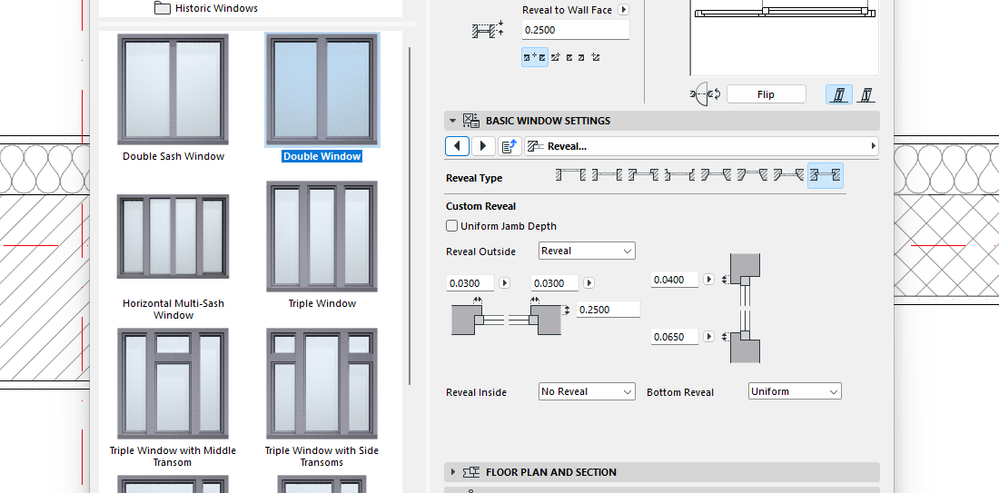Click the highlighted opening plane icon beside Flip
The image size is (999, 493).
pyautogui.click(x=840, y=95)
